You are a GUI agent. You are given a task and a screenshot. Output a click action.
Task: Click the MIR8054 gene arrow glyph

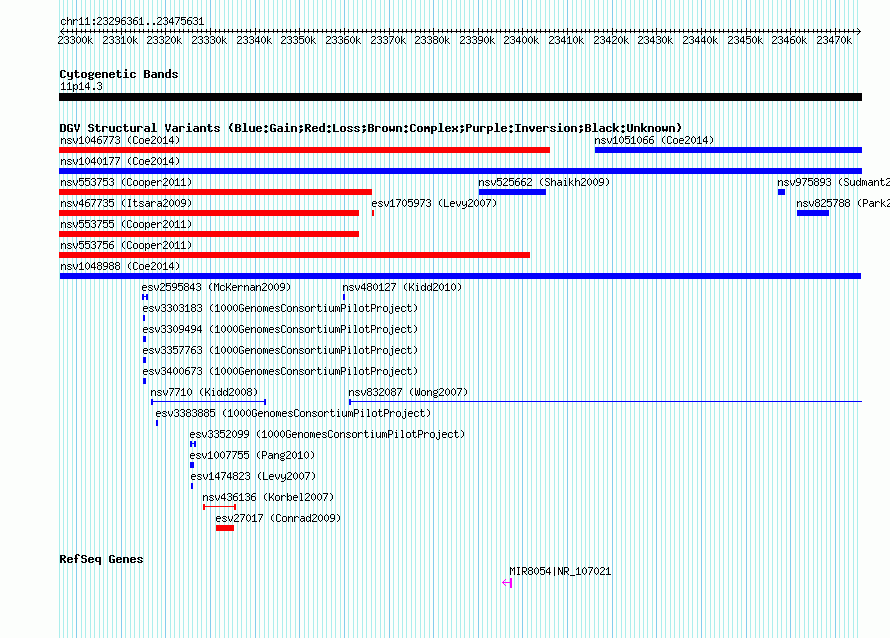(507, 583)
